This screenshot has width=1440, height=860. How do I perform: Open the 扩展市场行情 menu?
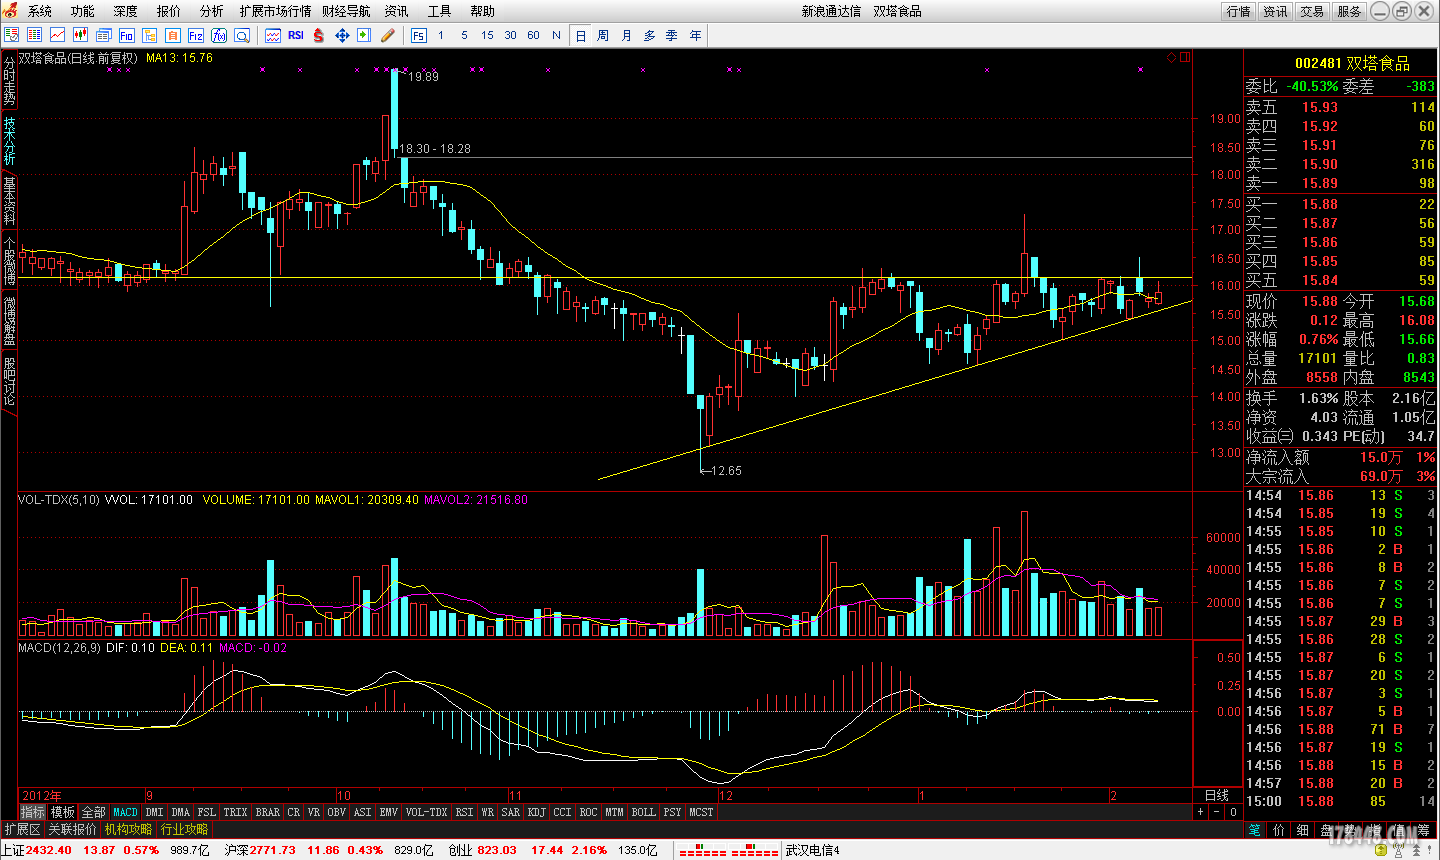pyautogui.click(x=275, y=11)
